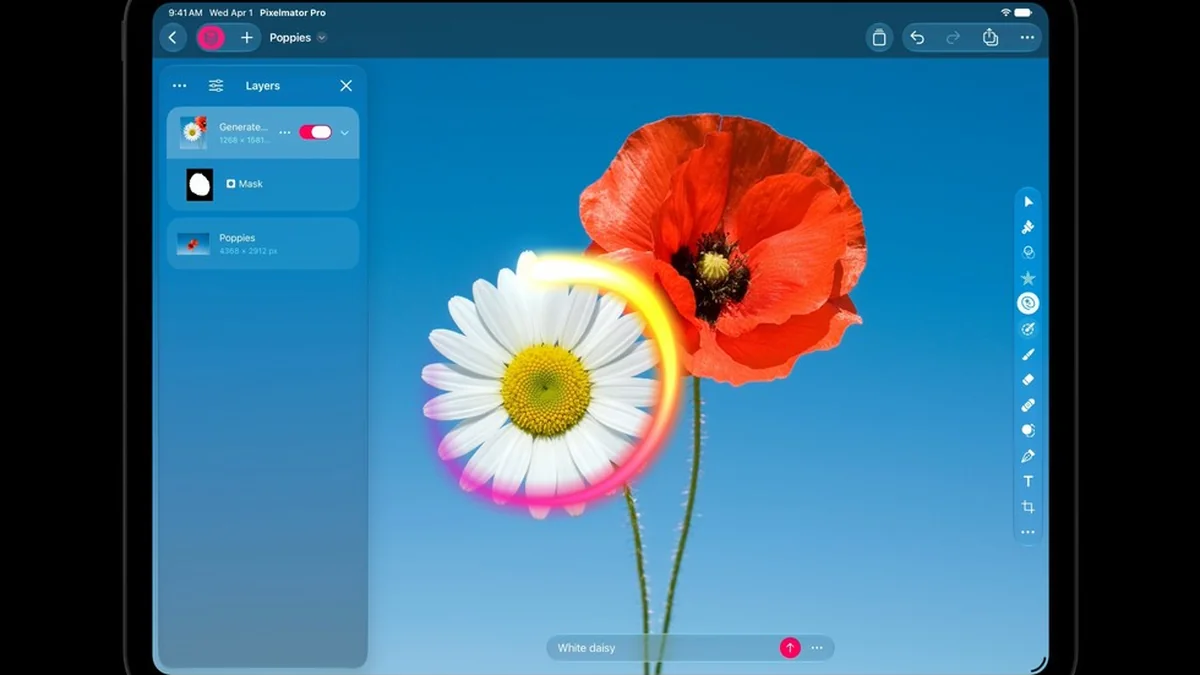Open layer filter sliders icon in Layers panel
Screen dimensions: 1200x675
(216, 86)
